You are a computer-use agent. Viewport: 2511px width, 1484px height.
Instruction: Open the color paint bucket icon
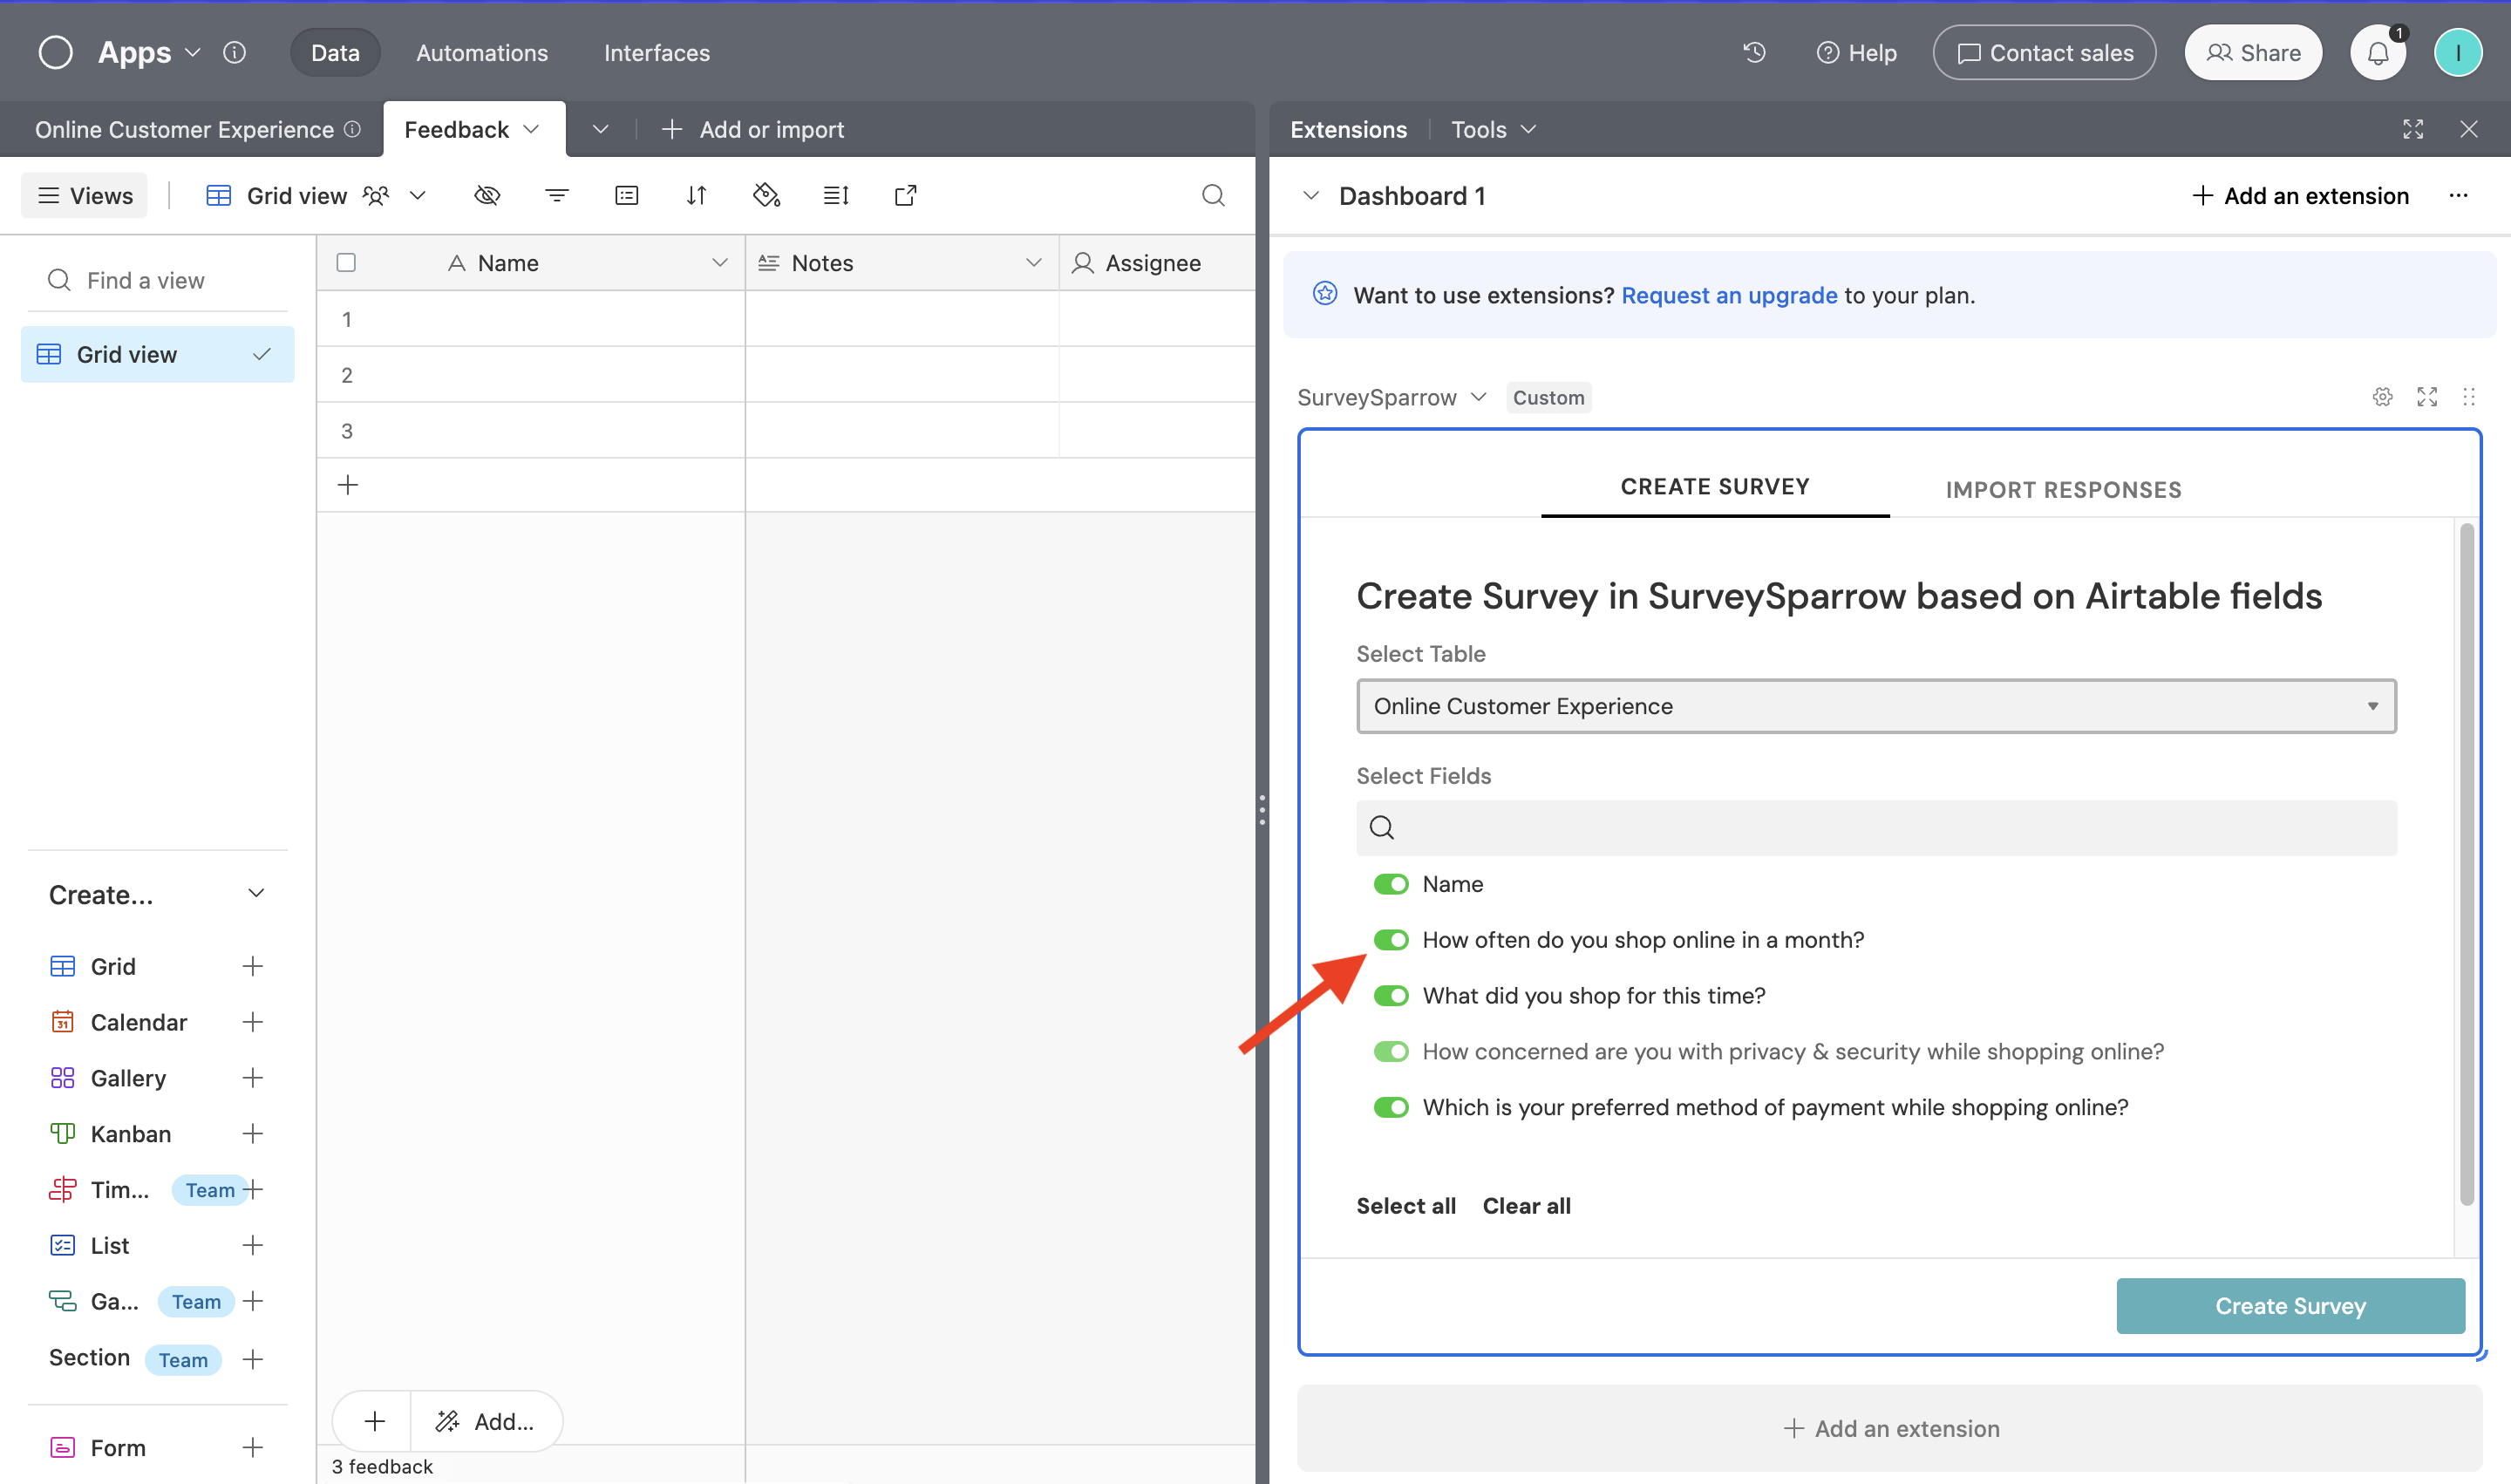(x=766, y=195)
